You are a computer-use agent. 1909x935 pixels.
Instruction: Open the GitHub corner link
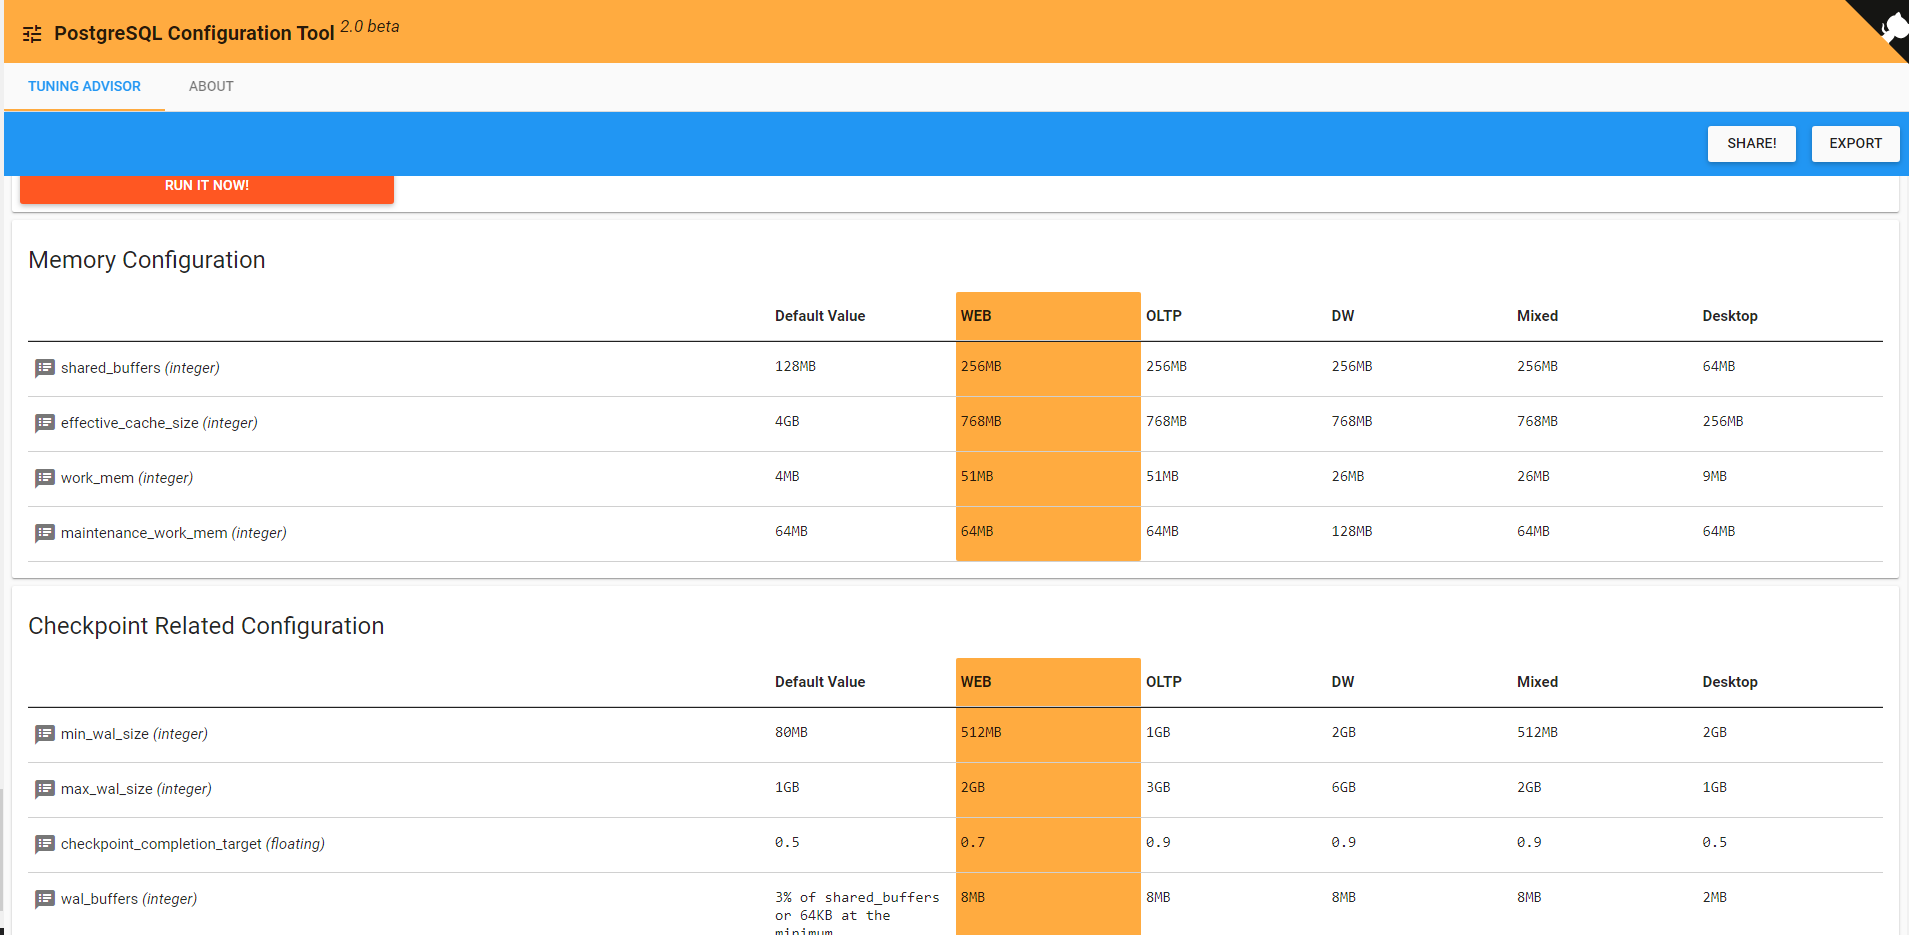pyautogui.click(x=1886, y=24)
